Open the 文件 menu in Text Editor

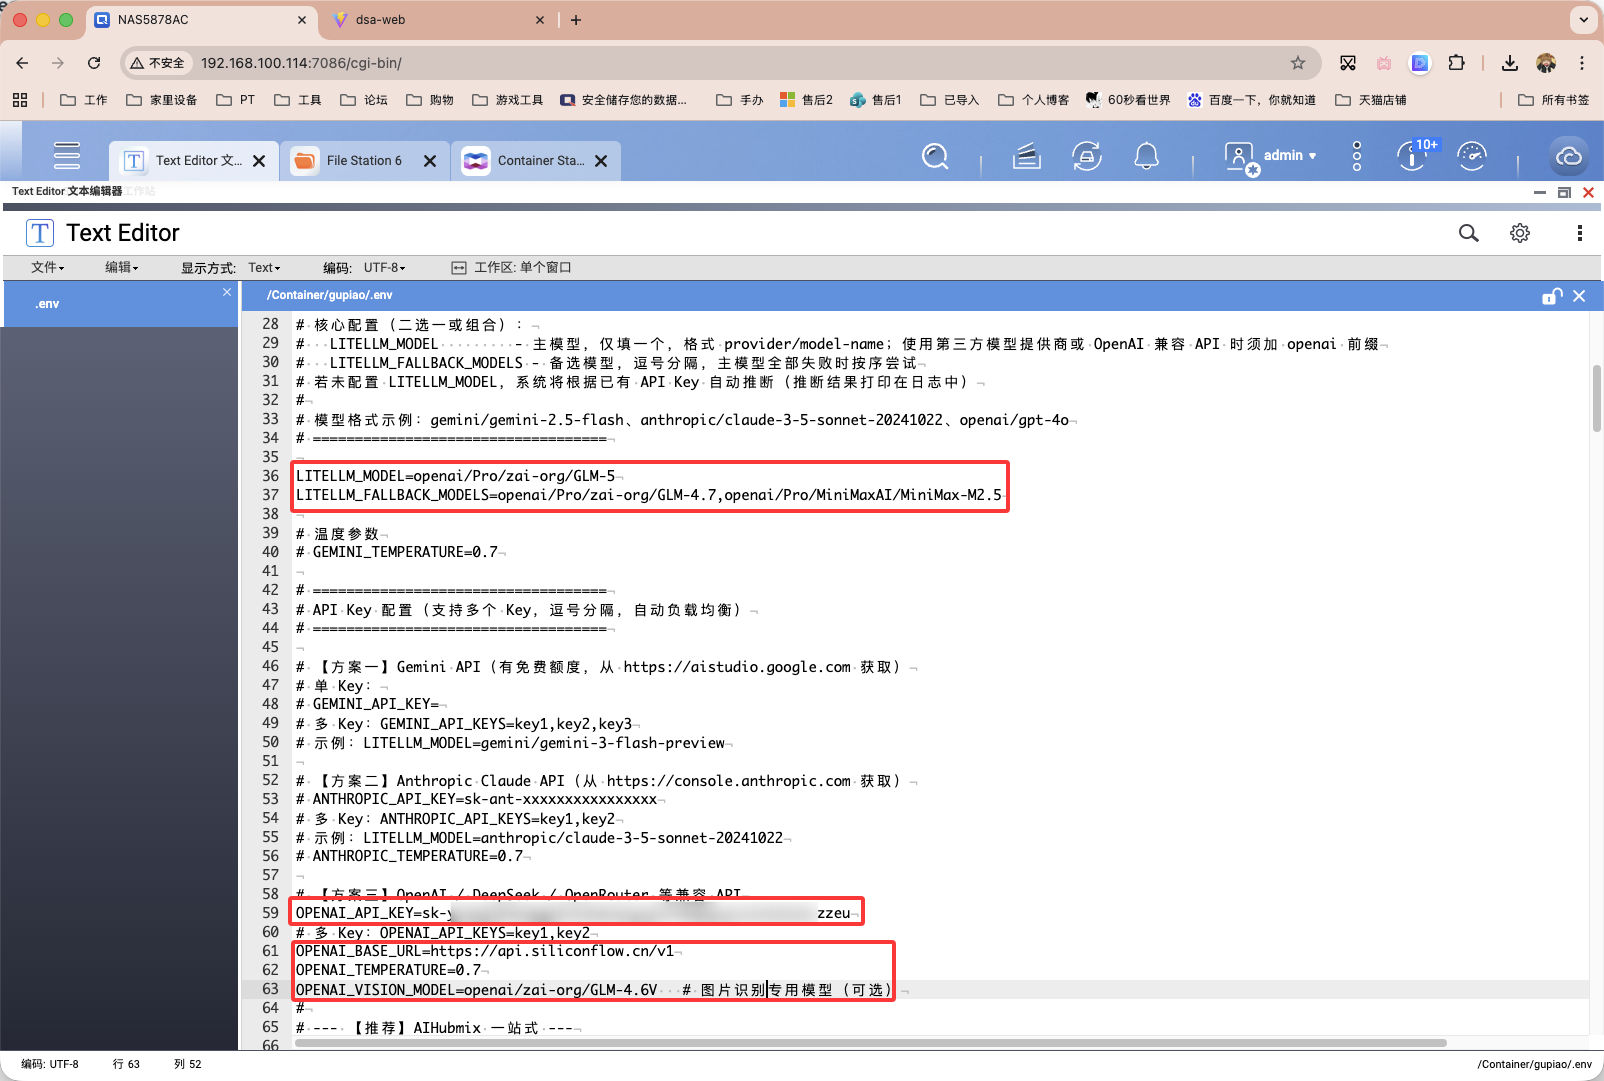tap(46, 267)
